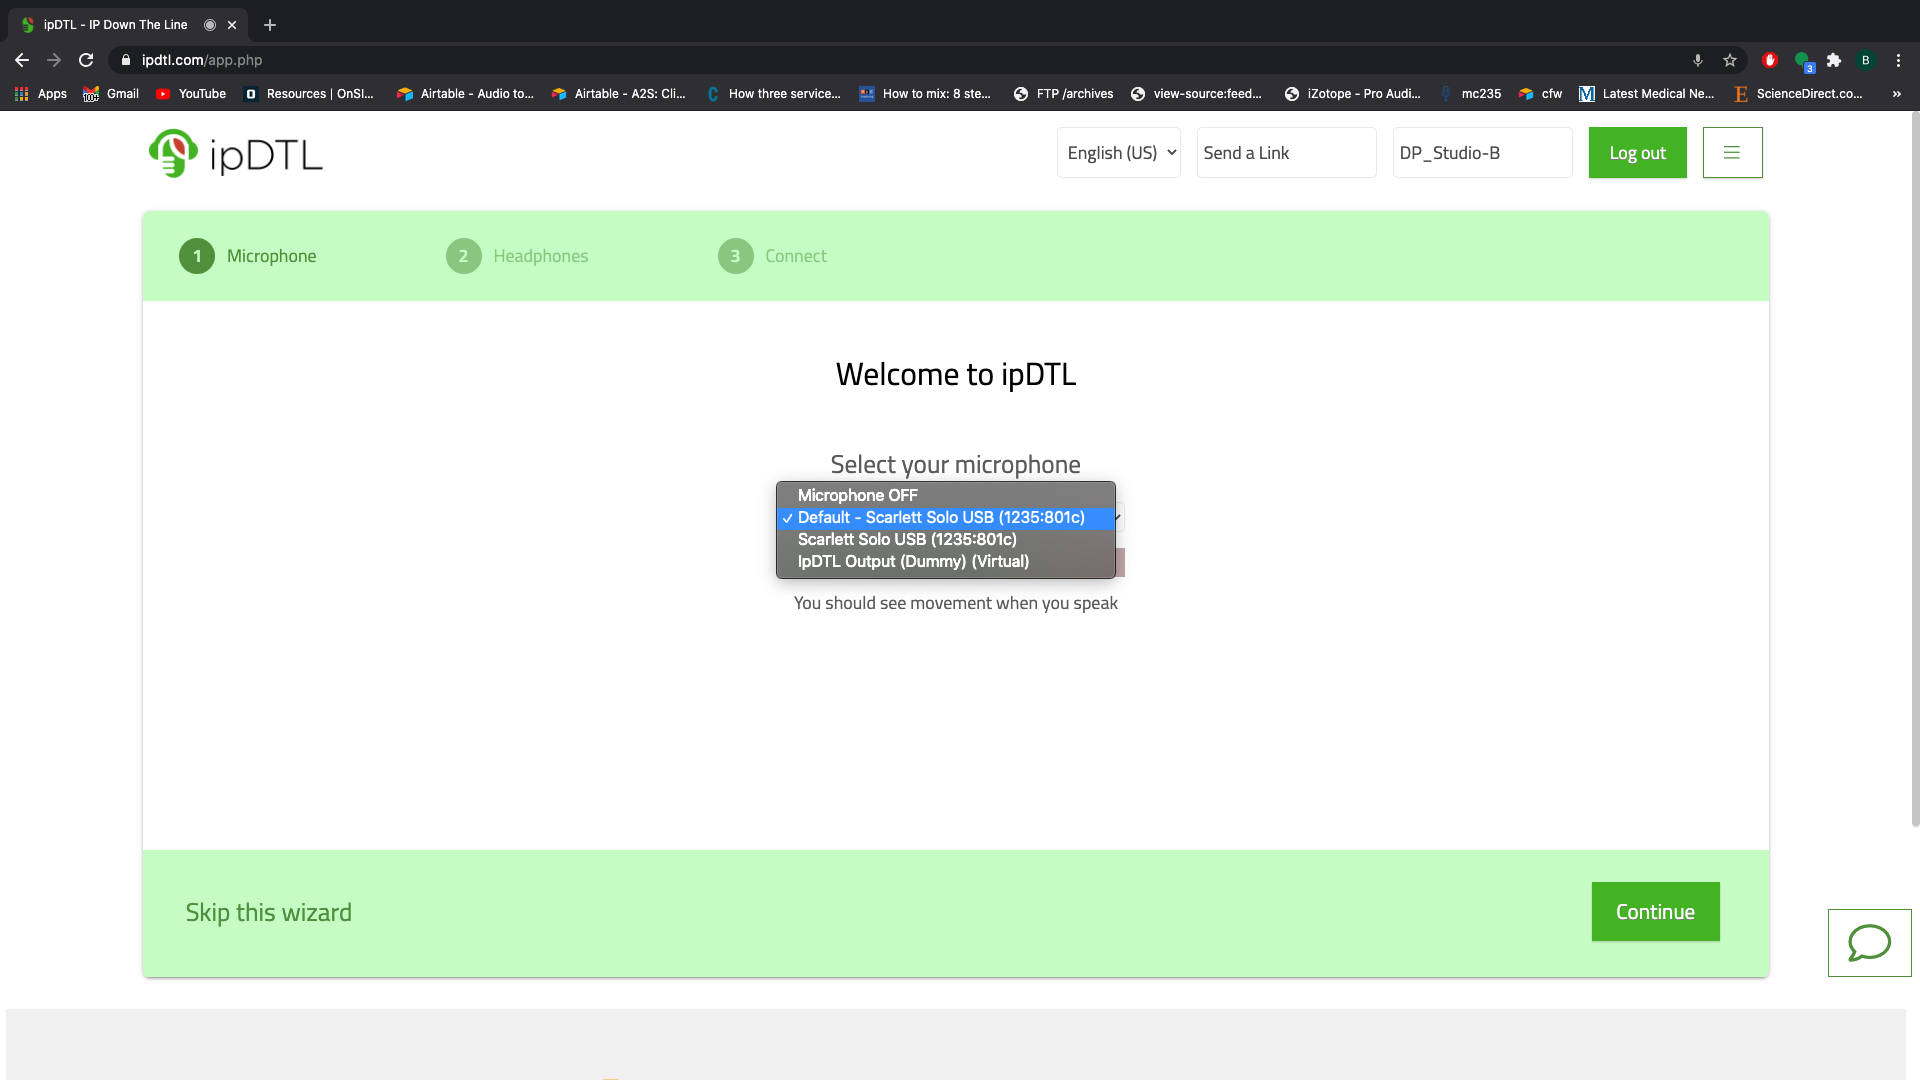Open the cfw bookmark

point(1540,94)
